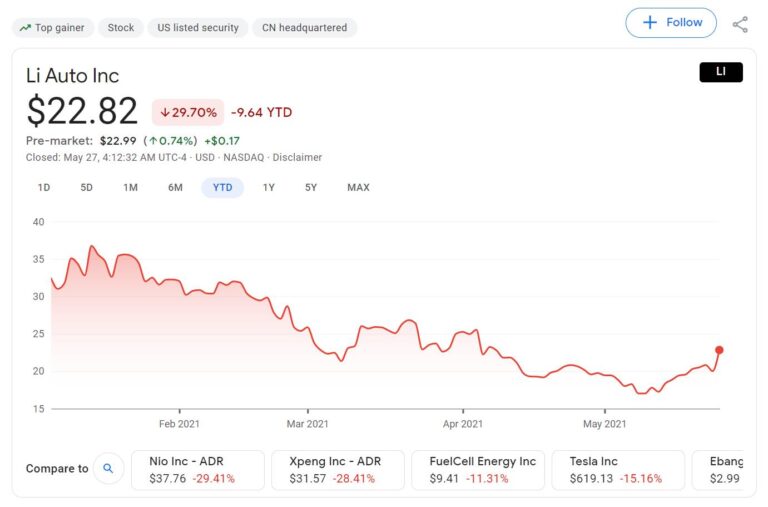The width and height of the screenshot is (768, 507).
Task: Choose the 5Y time range
Action: tap(311, 187)
